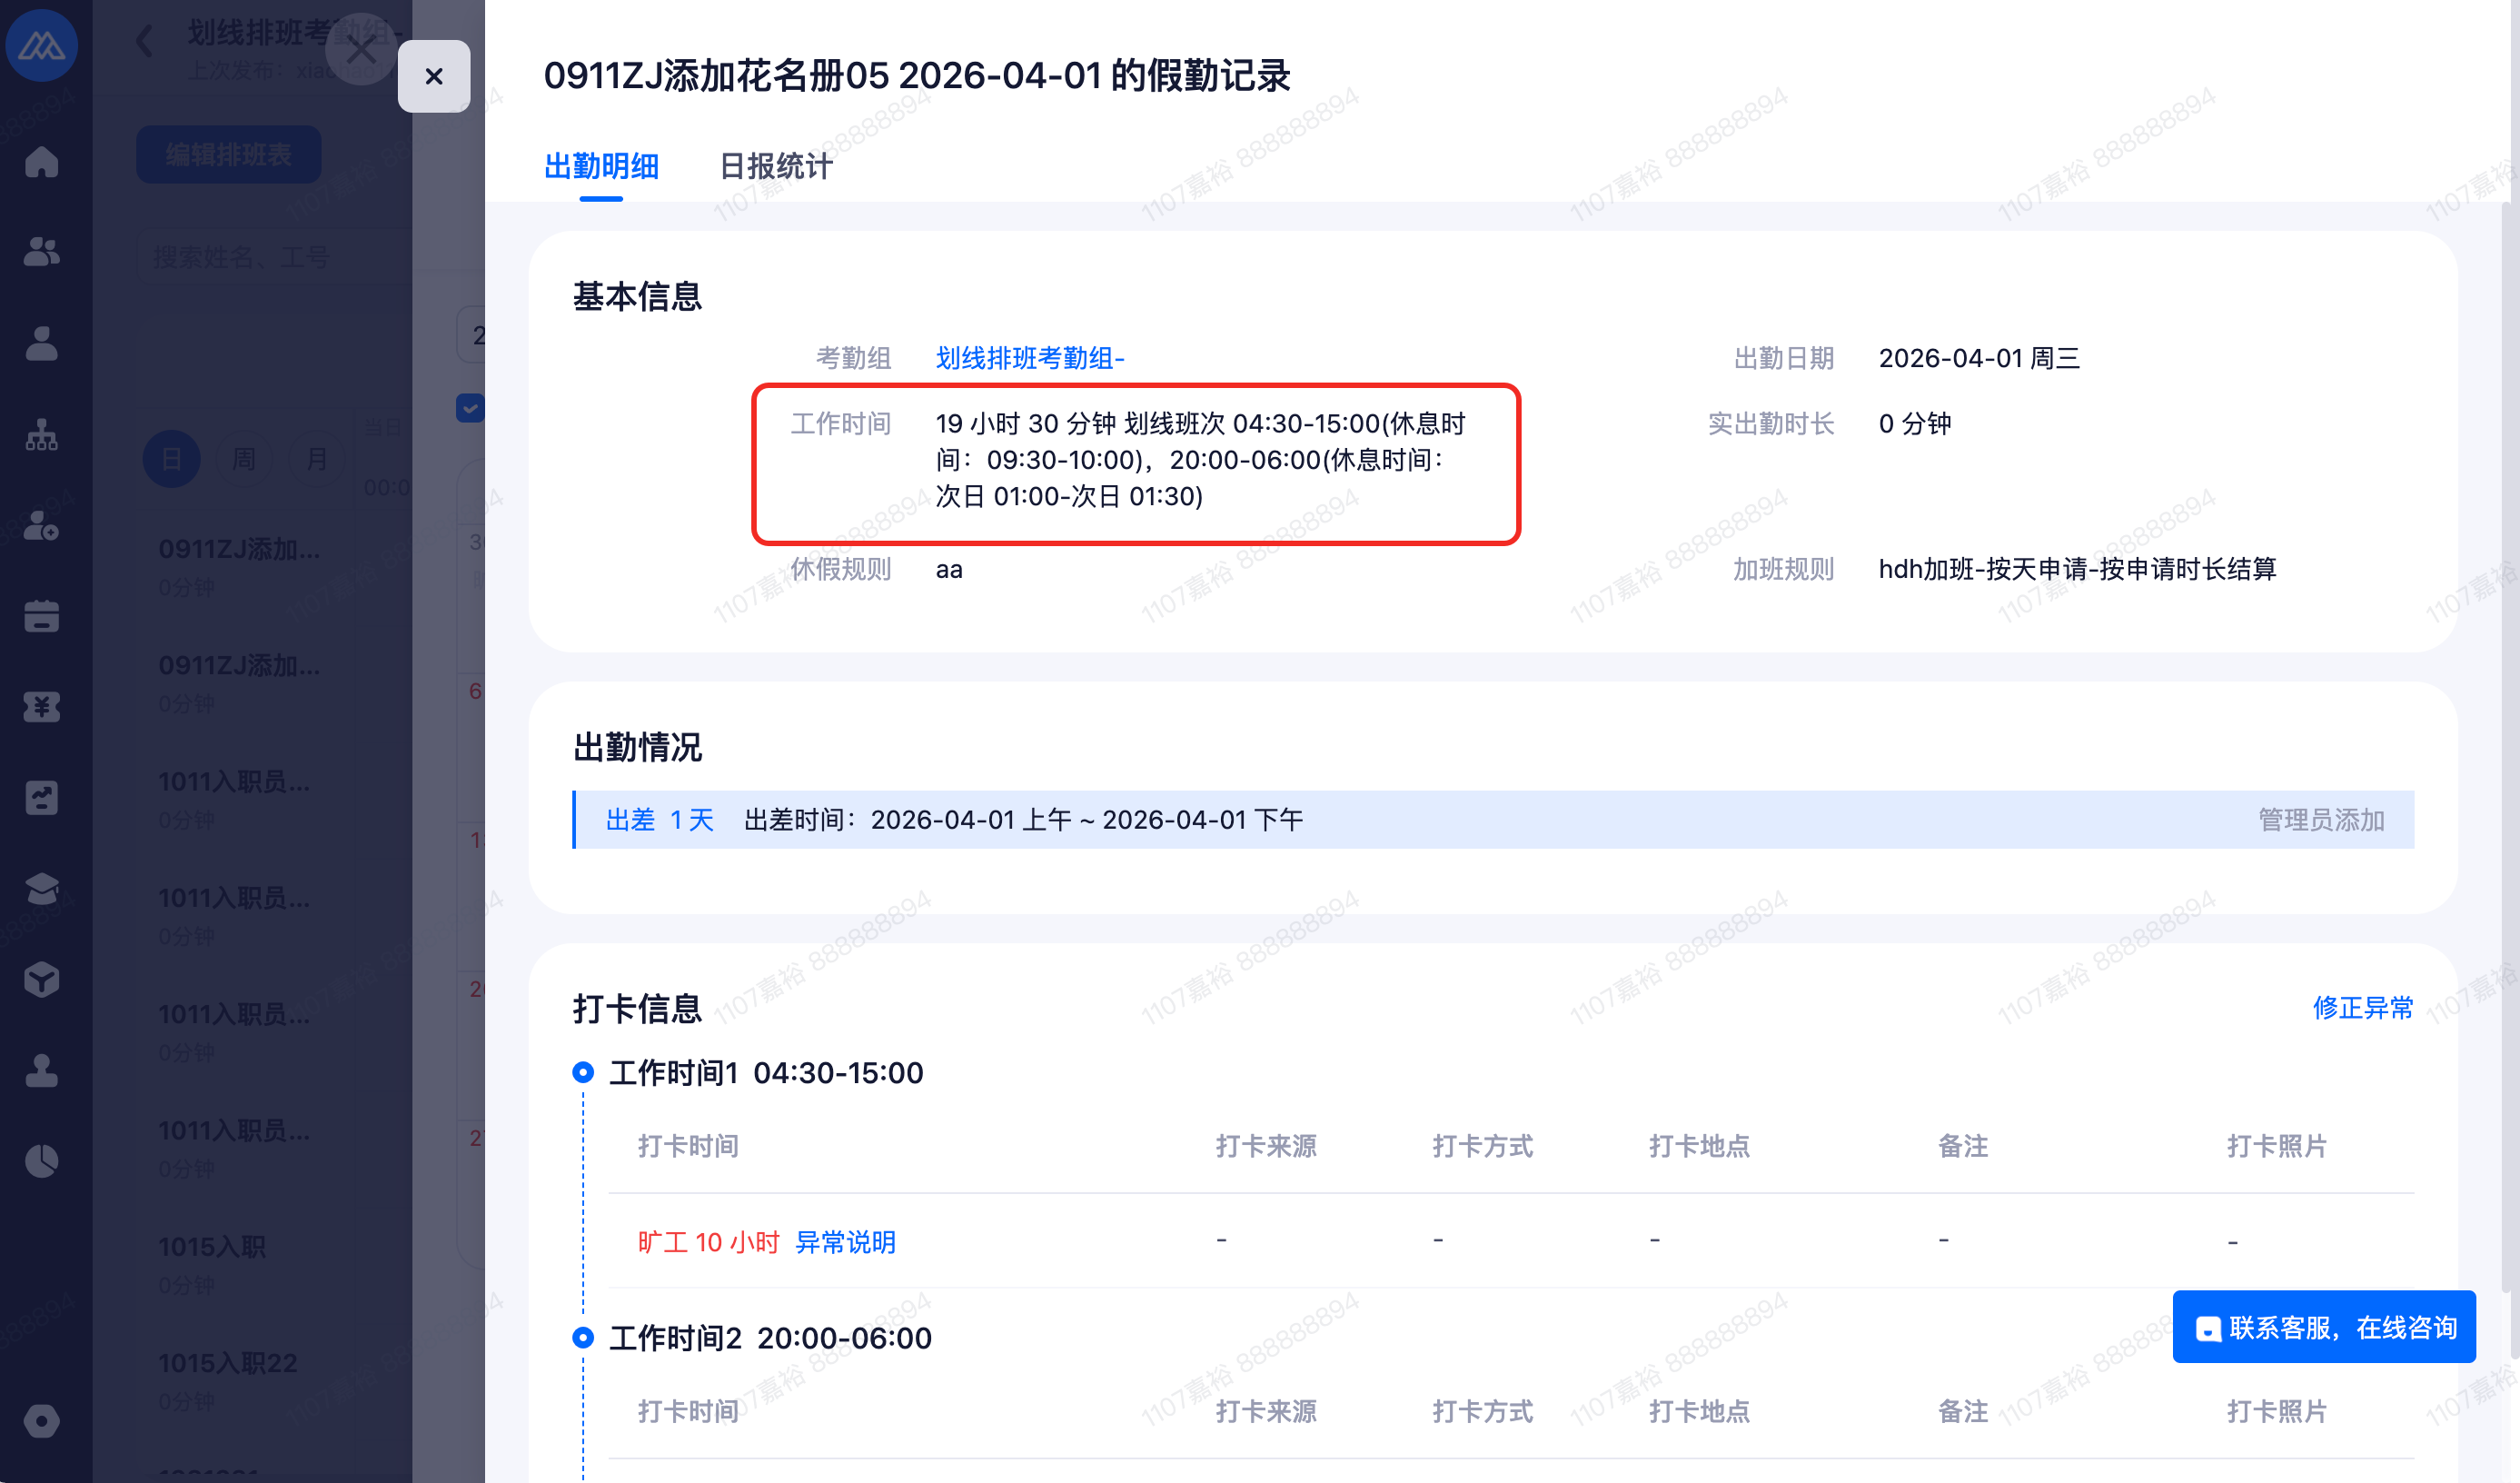Image resolution: width=2520 pixels, height=1483 pixels.
Task: Toggle the blue checkbox behind the drawer
Action: [x=469, y=408]
